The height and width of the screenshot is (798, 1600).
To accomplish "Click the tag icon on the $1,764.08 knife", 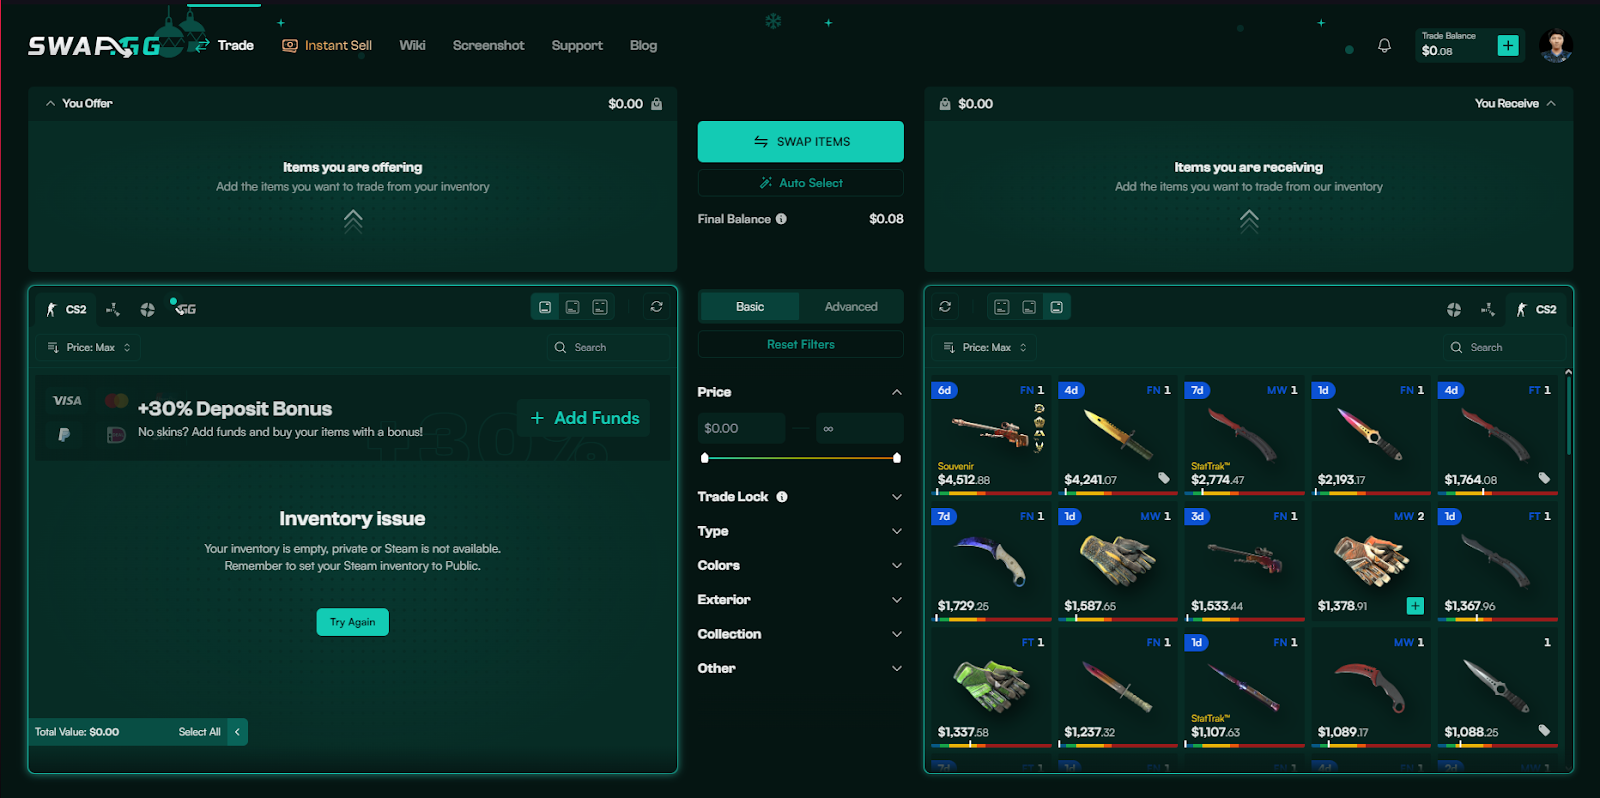I will pos(1544,478).
